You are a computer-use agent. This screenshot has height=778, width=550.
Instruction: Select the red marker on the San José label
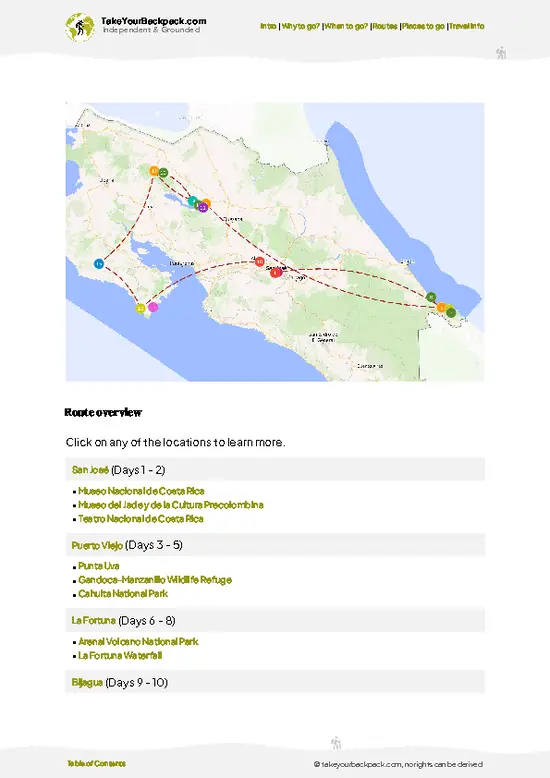pos(275,272)
